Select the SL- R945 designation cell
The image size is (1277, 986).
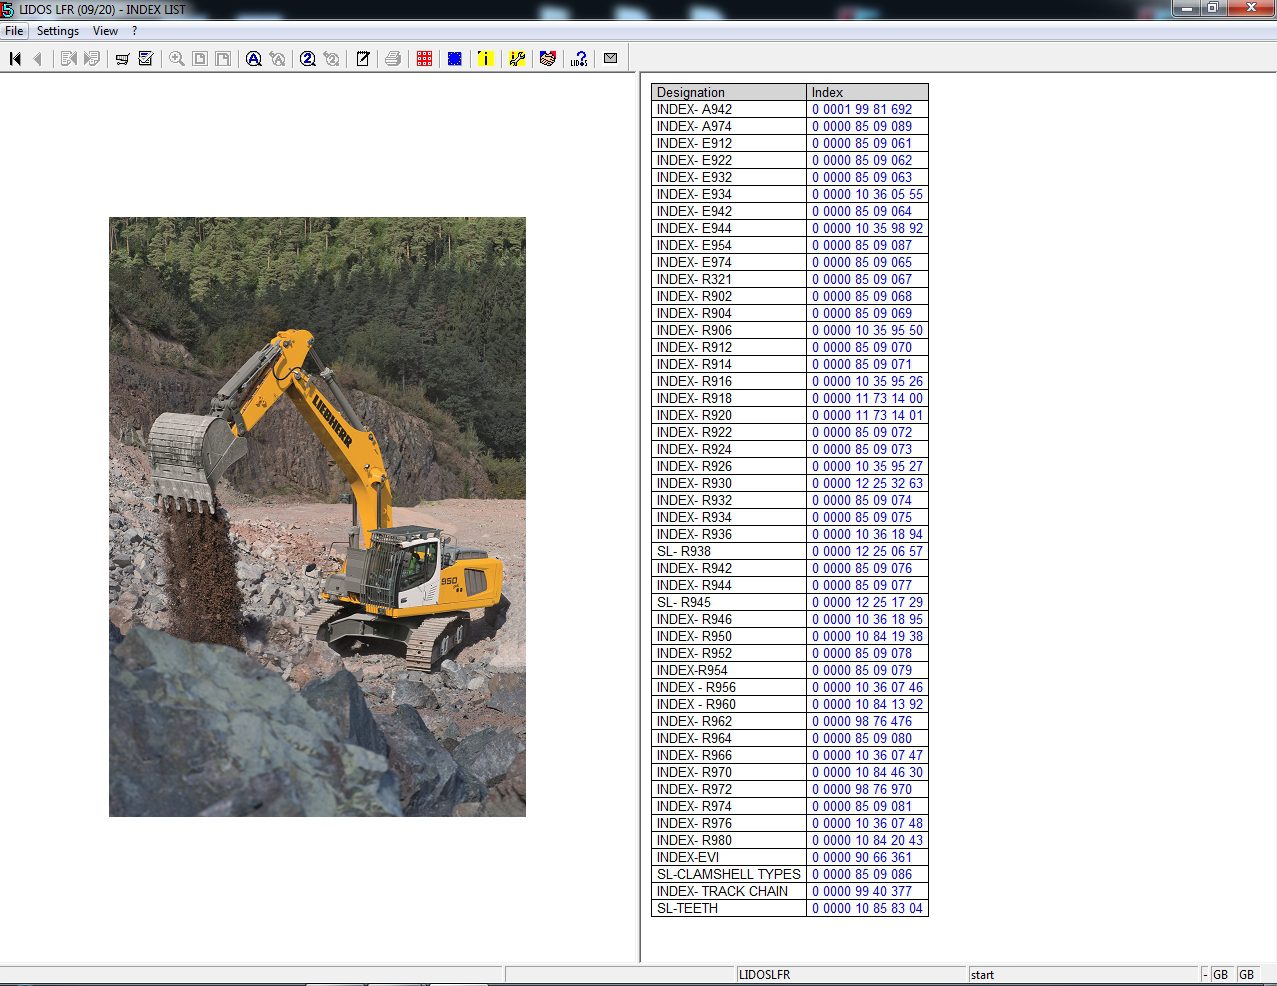729,602
